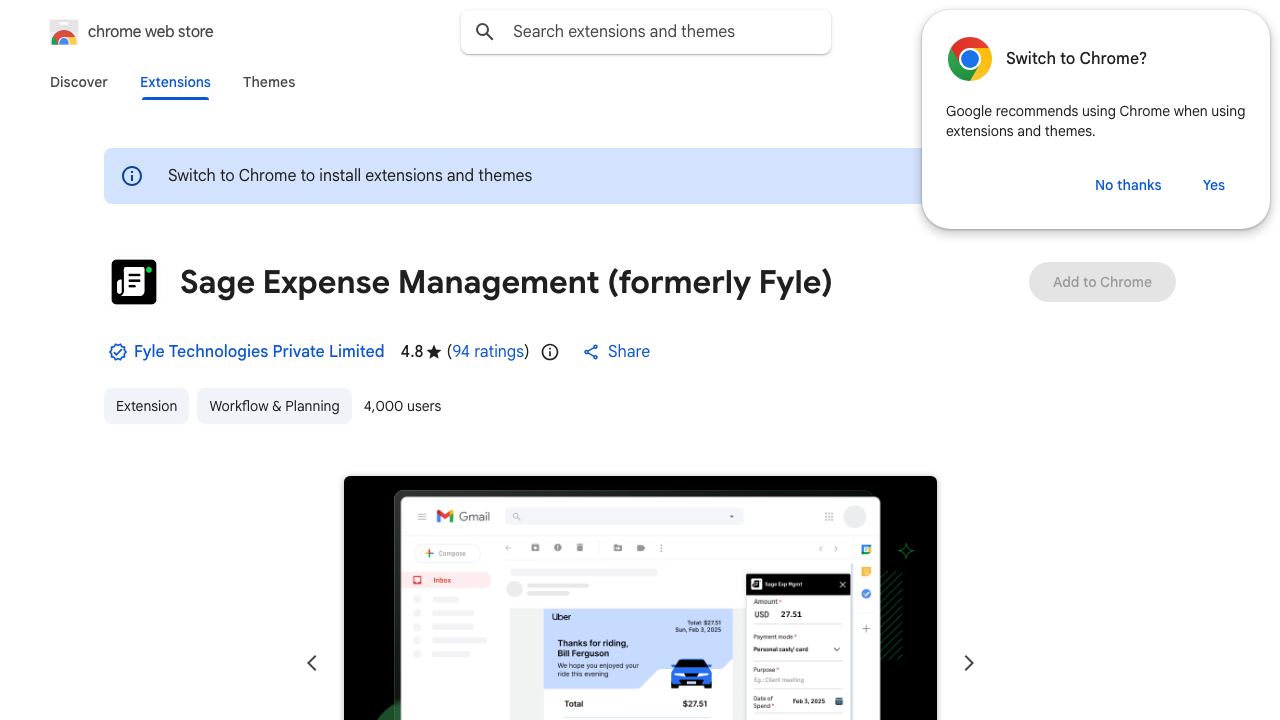Show the previous screenshot with left chevron
The image size is (1280, 720).
[312, 663]
